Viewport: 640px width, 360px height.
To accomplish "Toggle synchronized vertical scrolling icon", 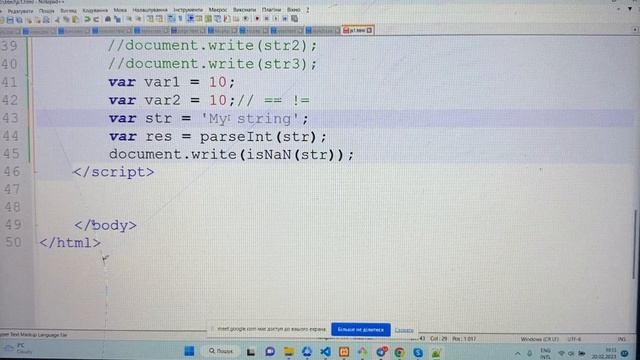I will [x=150, y=19].
